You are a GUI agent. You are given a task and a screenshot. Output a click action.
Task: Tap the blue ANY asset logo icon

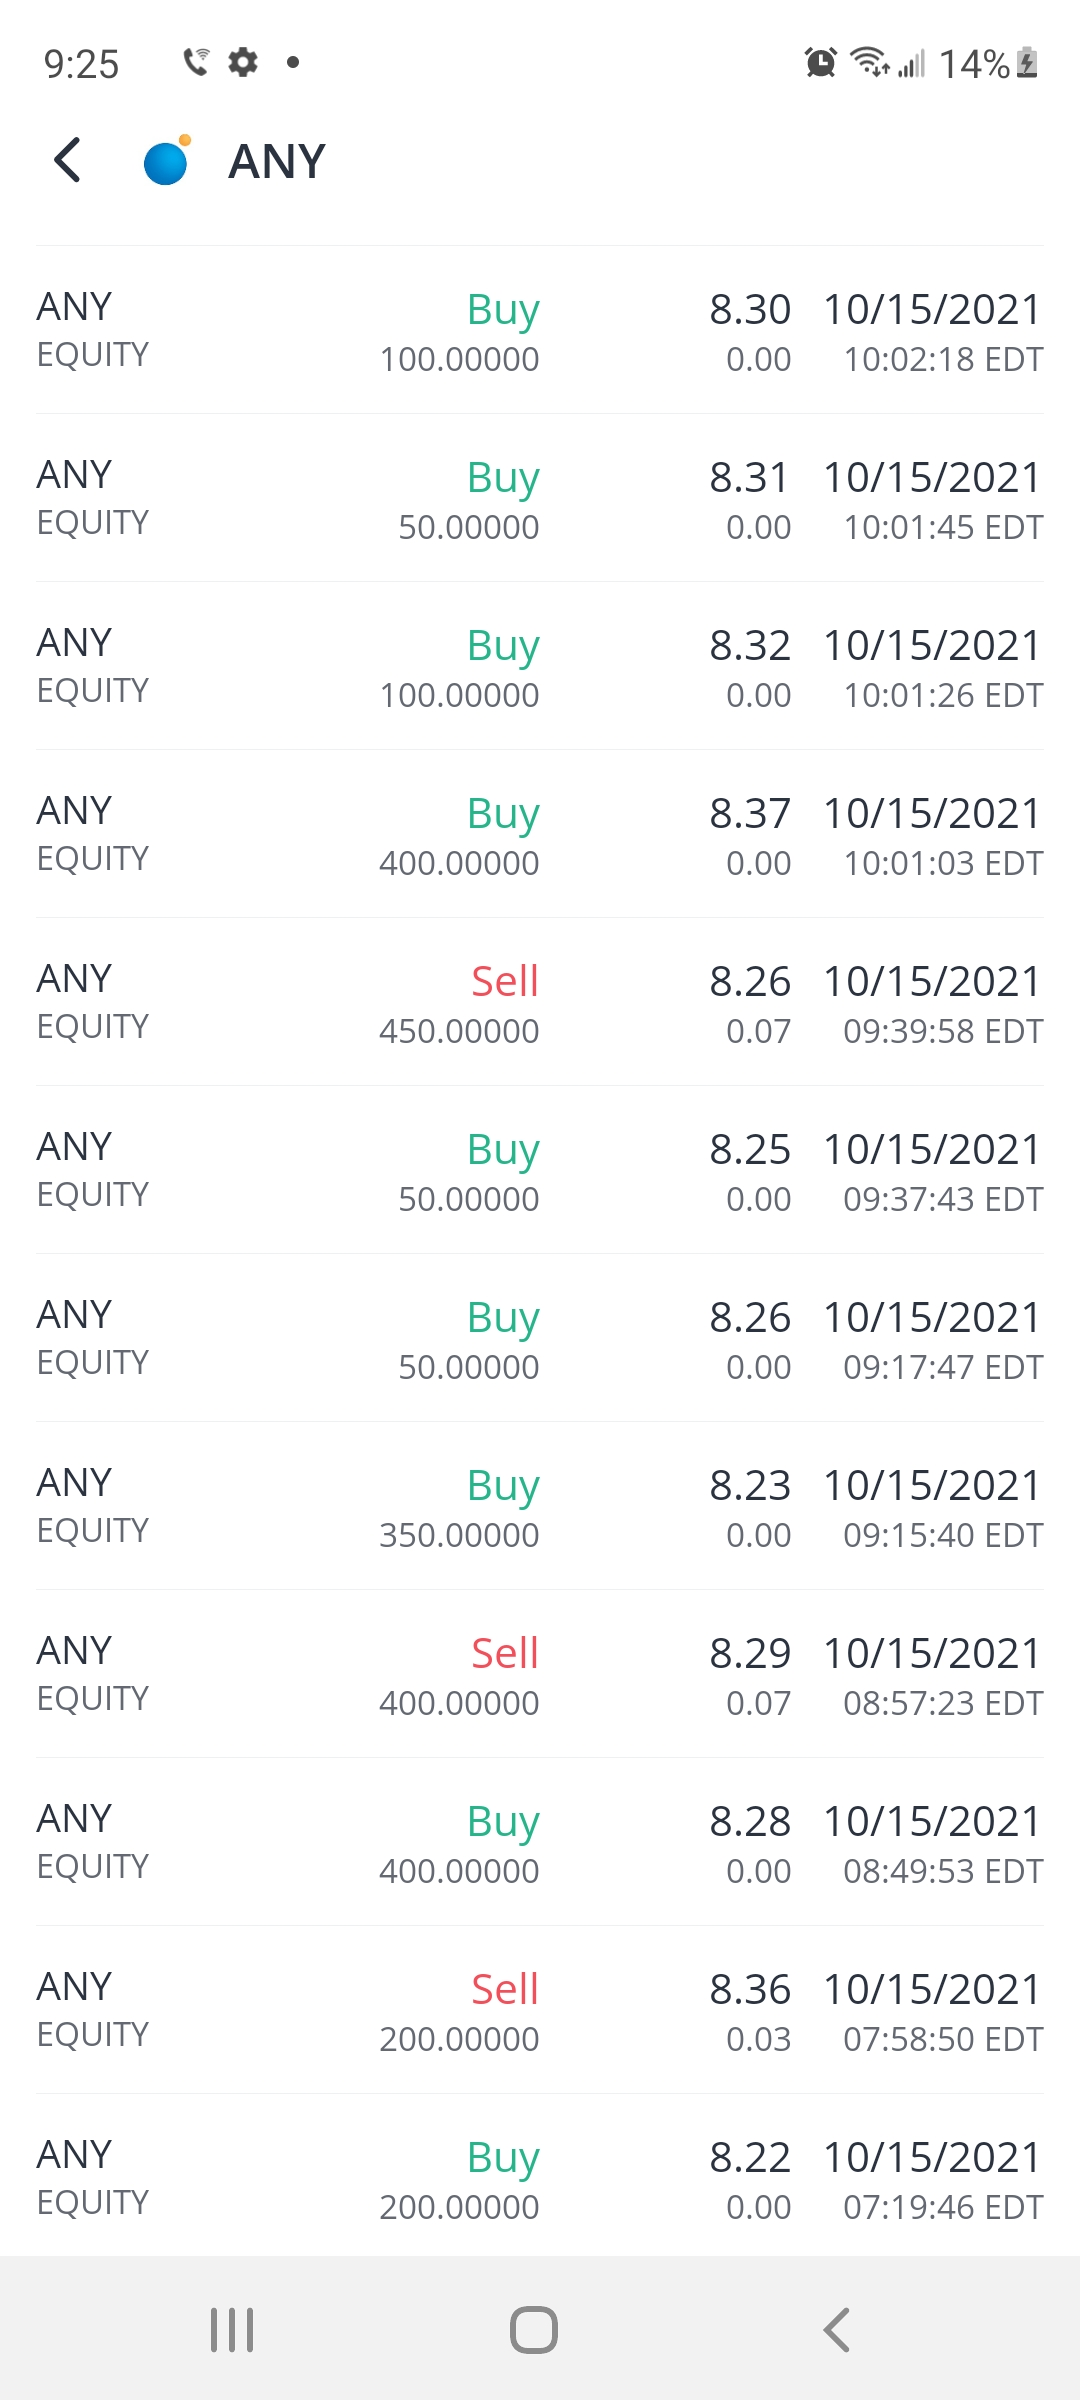click(167, 162)
